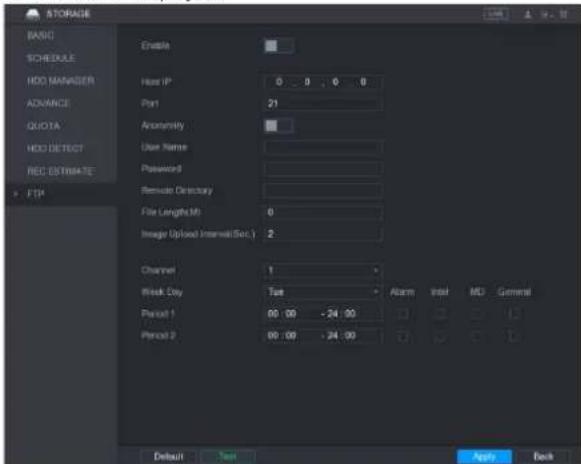The width and height of the screenshot is (581, 464).
Task: Click the File Length field
Action: (323, 212)
